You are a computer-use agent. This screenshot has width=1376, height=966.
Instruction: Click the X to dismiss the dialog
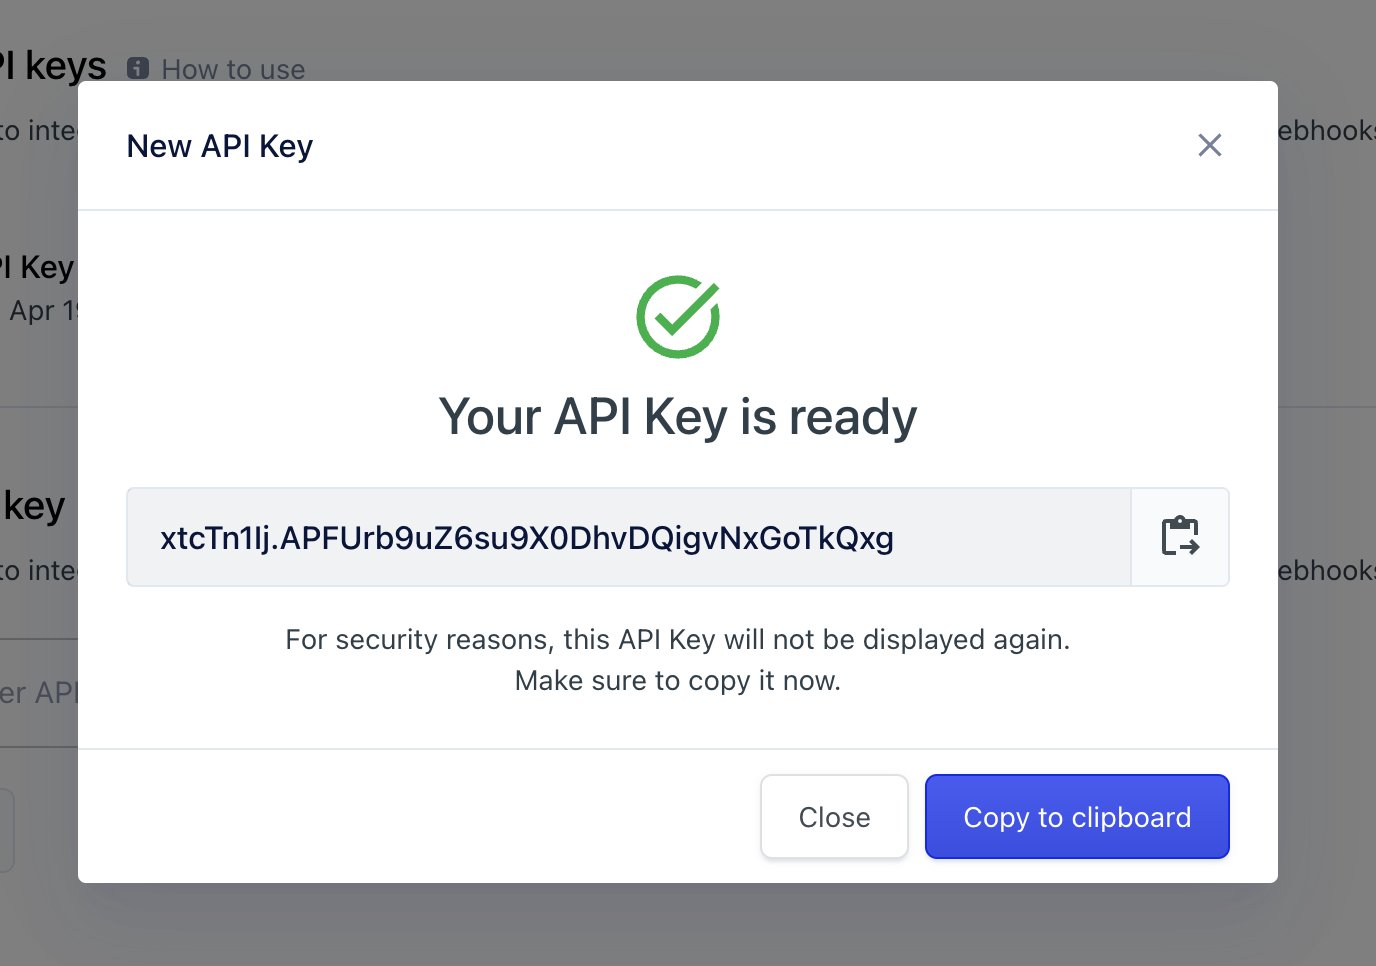tap(1210, 145)
